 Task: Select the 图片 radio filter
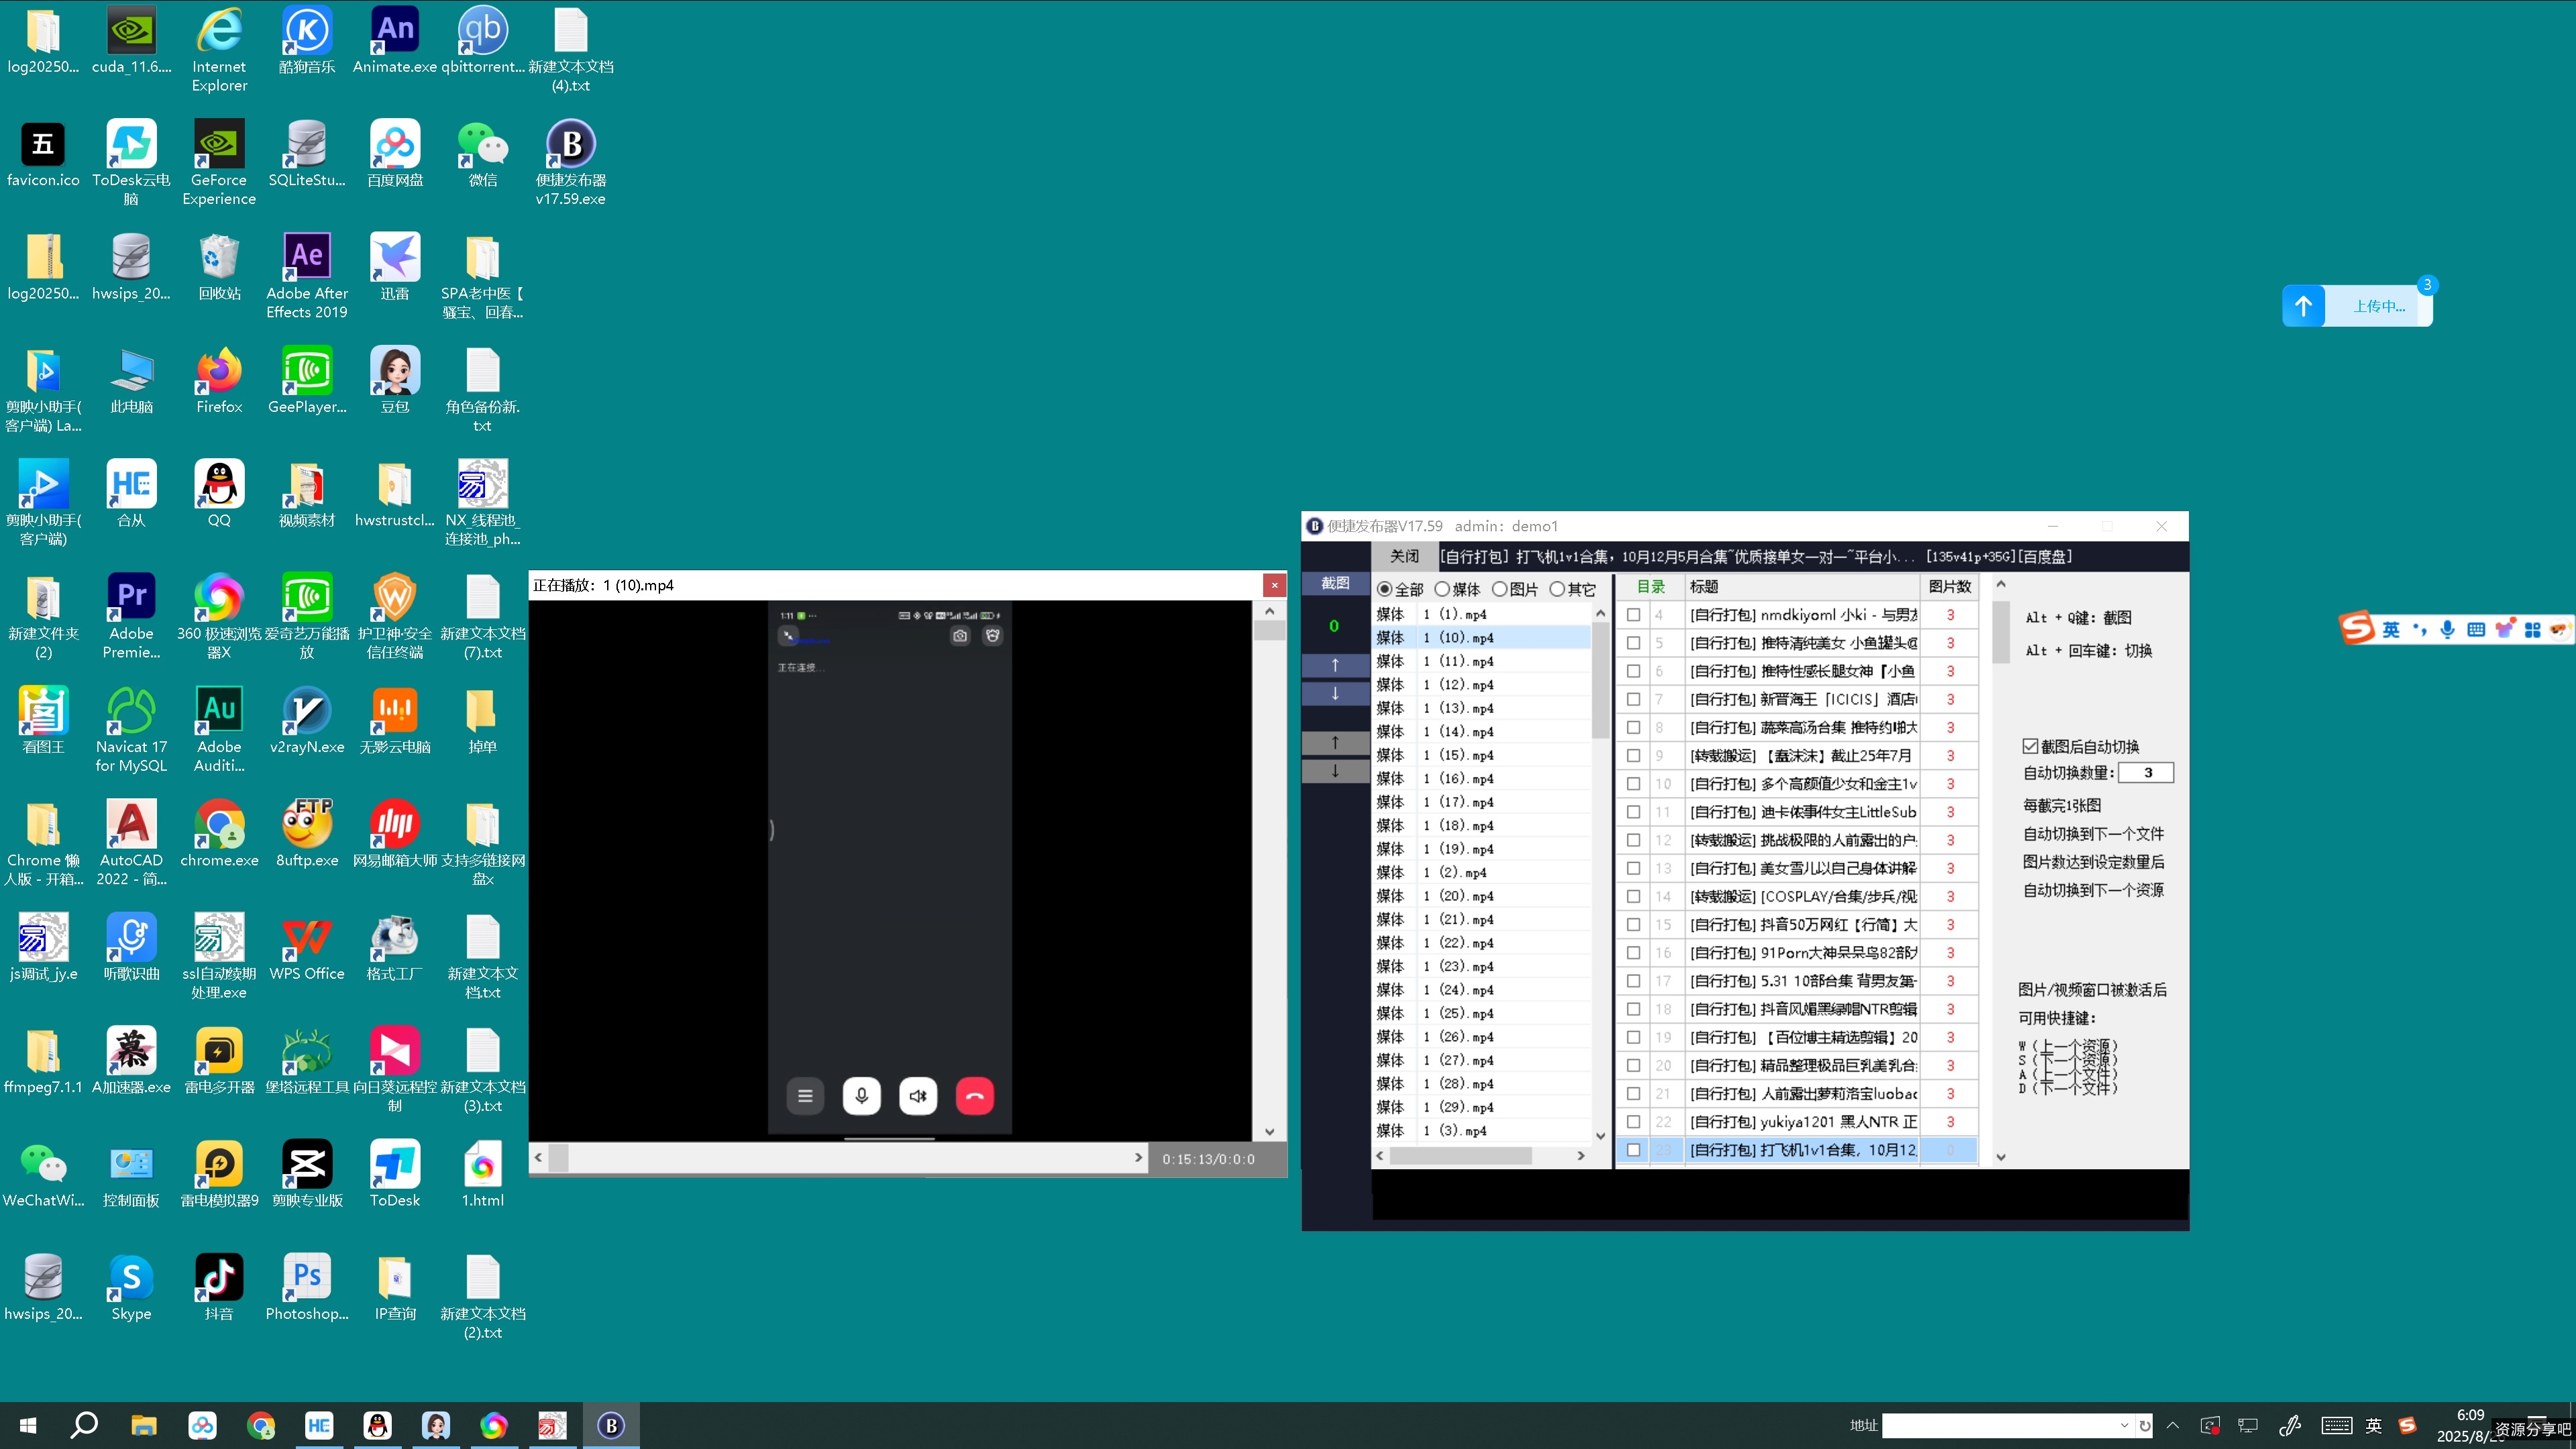pos(1499,589)
